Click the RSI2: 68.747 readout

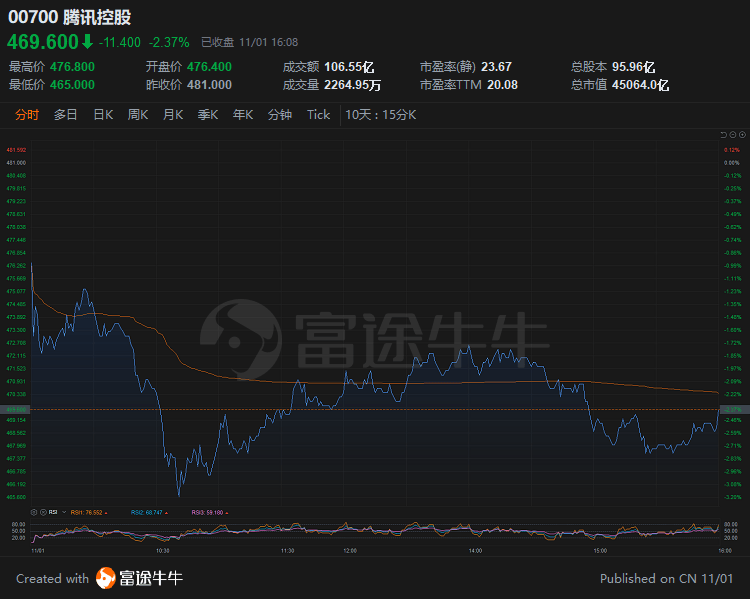click(147, 512)
